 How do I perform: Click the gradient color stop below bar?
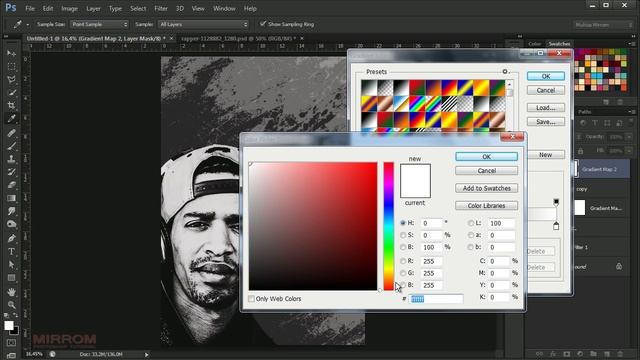click(556, 226)
